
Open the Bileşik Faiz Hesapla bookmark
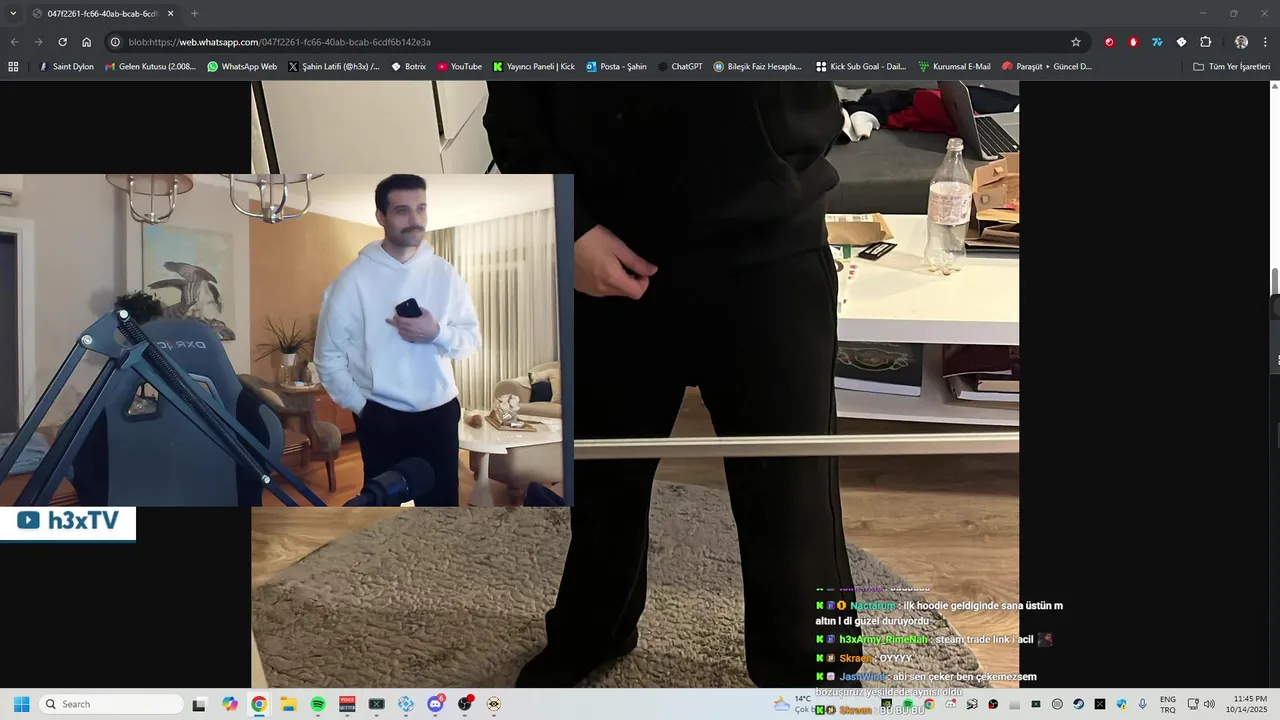758,67
